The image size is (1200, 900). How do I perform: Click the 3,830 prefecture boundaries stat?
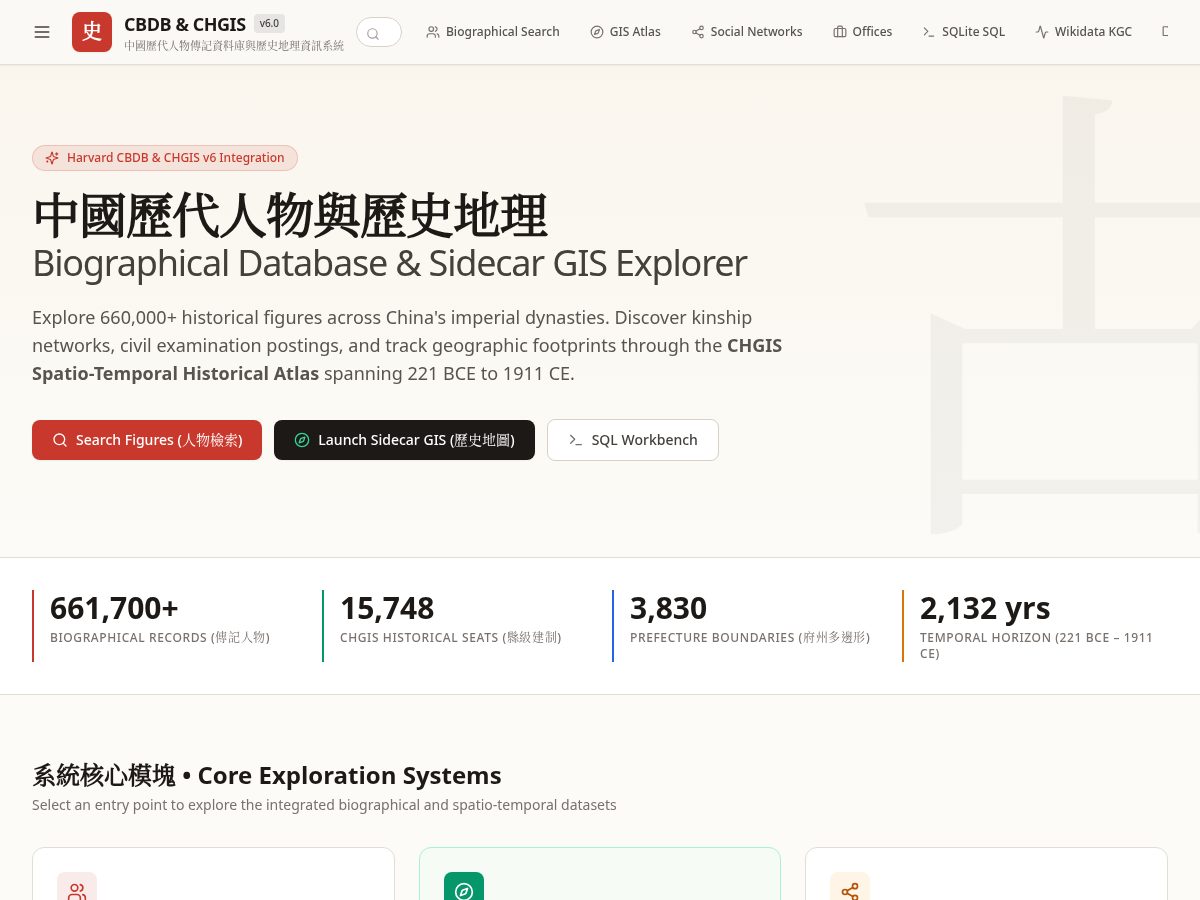pos(745,626)
